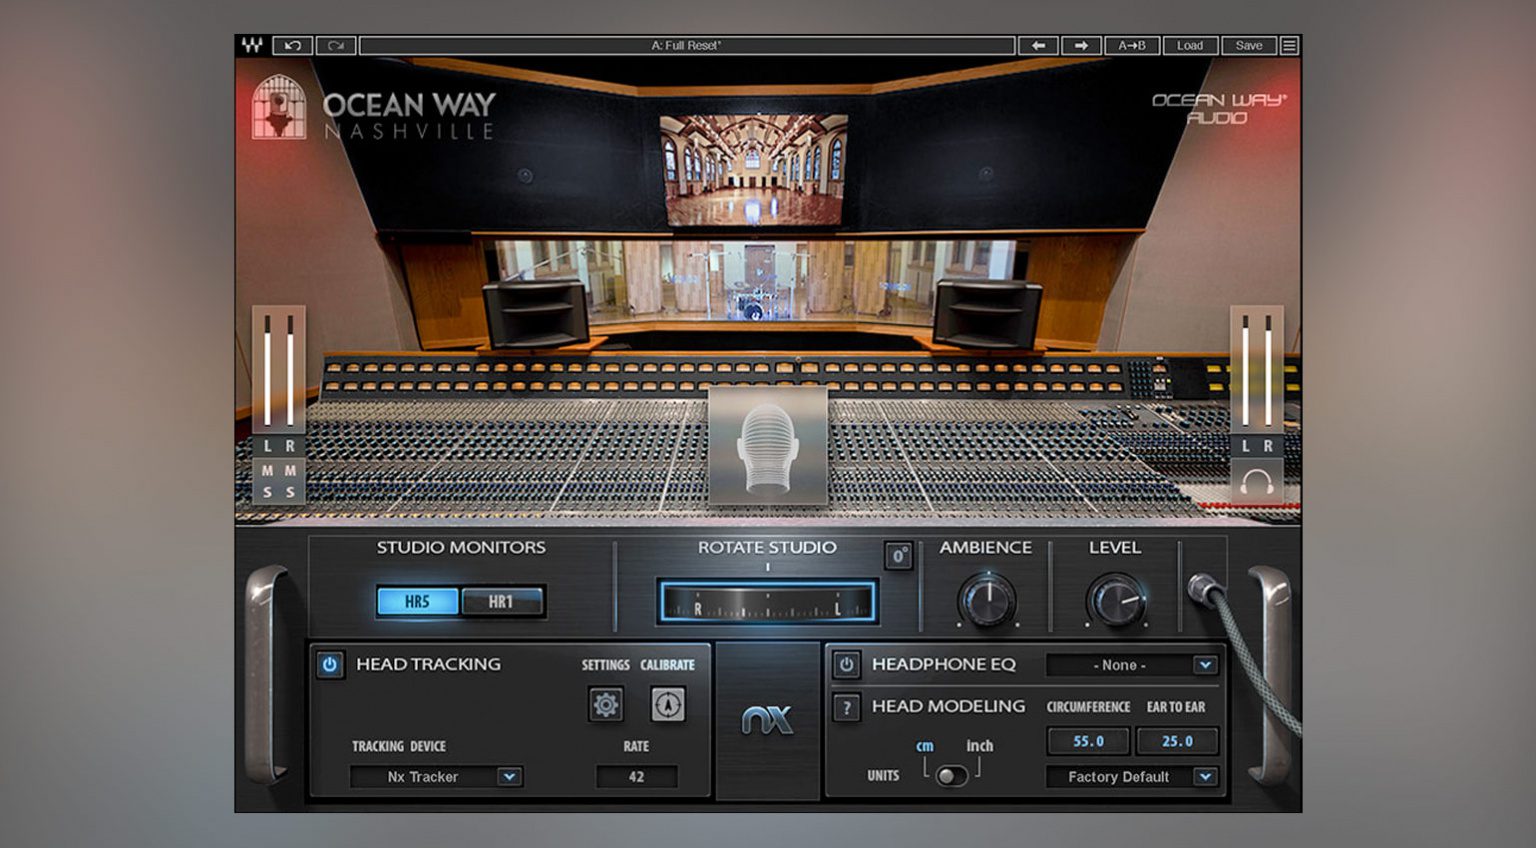Enable Head Tracking power button

[328, 665]
